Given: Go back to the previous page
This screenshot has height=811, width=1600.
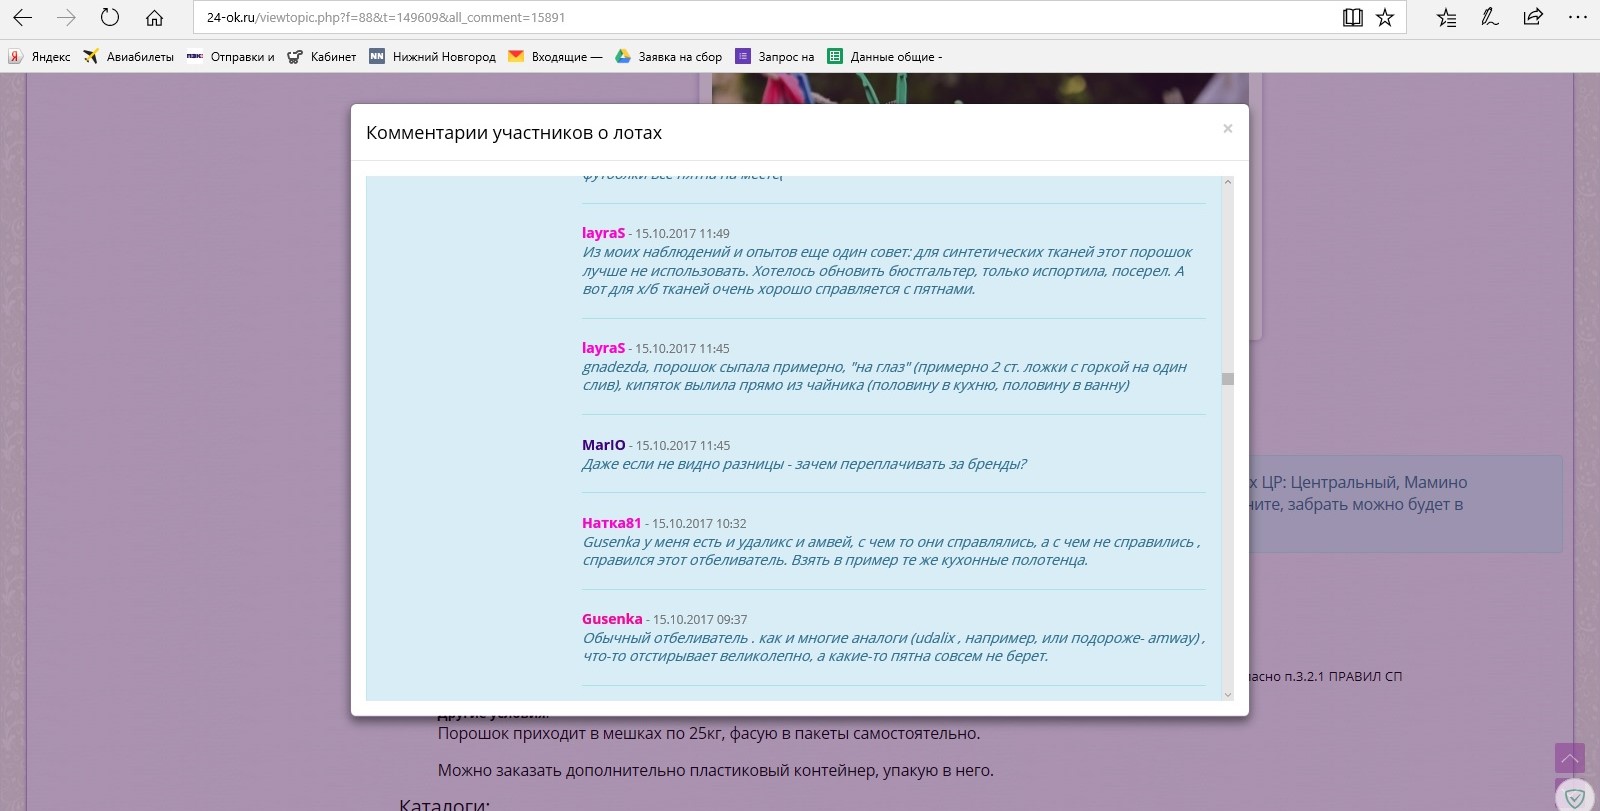Looking at the screenshot, I should (22, 17).
